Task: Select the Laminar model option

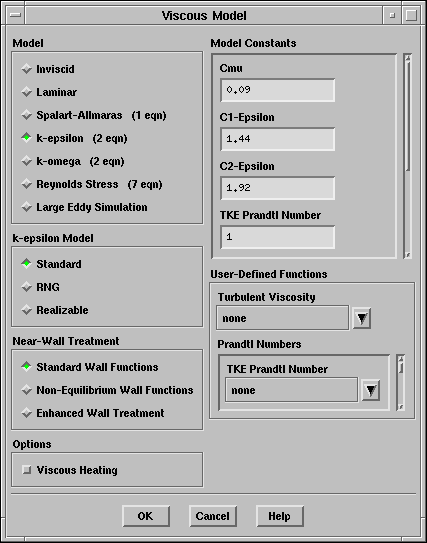Action: (x=49, y=92)
